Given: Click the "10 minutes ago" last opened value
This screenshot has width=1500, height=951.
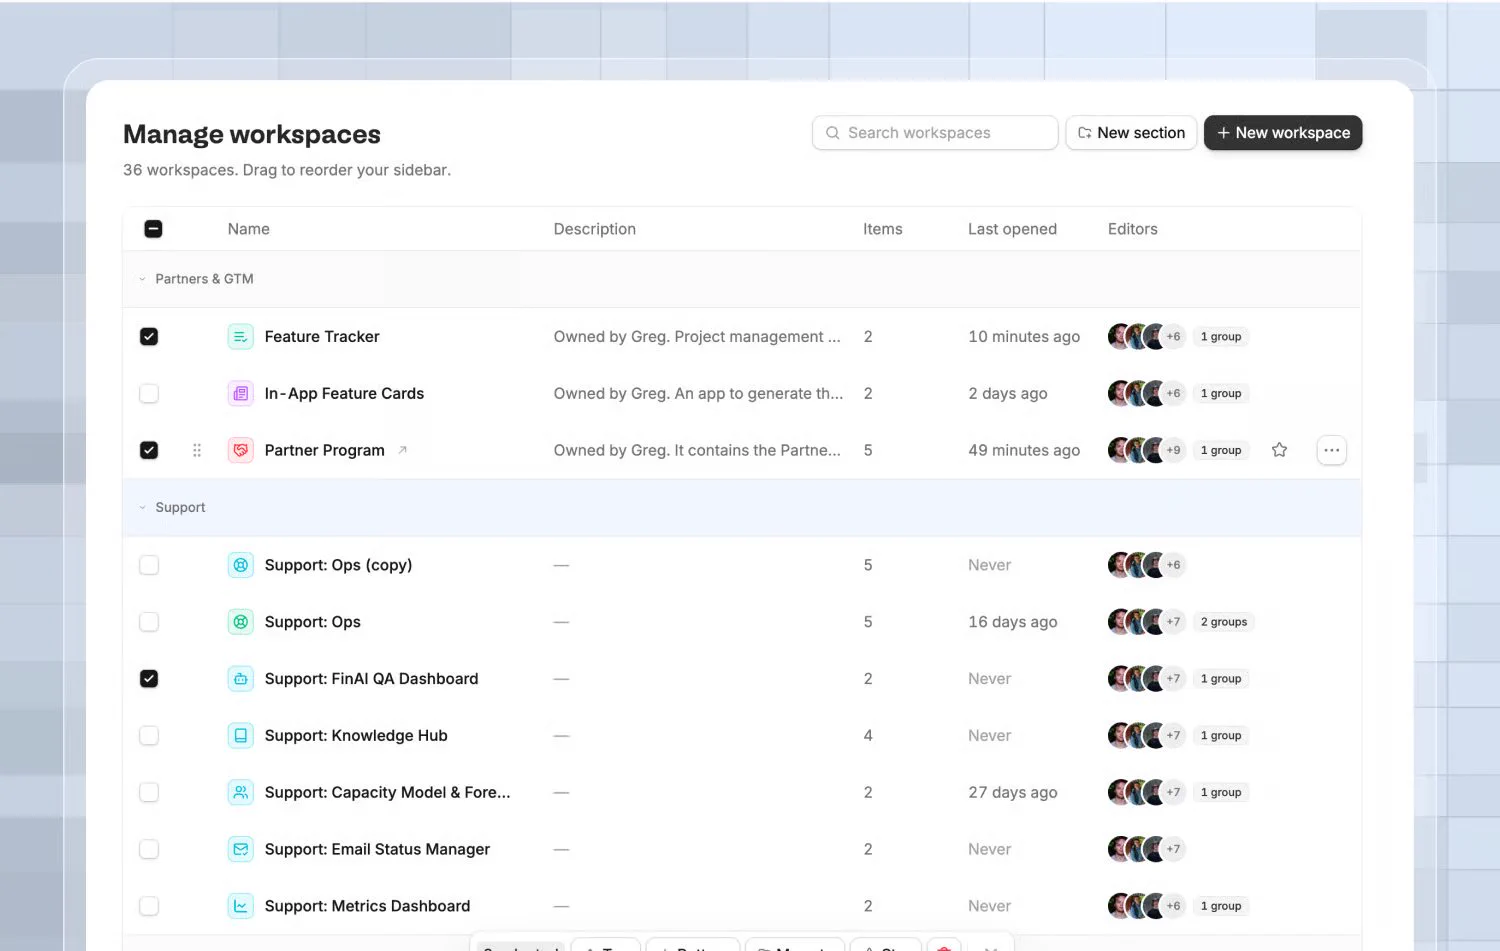Looking at the screenshot, I should coord(1024,337).
